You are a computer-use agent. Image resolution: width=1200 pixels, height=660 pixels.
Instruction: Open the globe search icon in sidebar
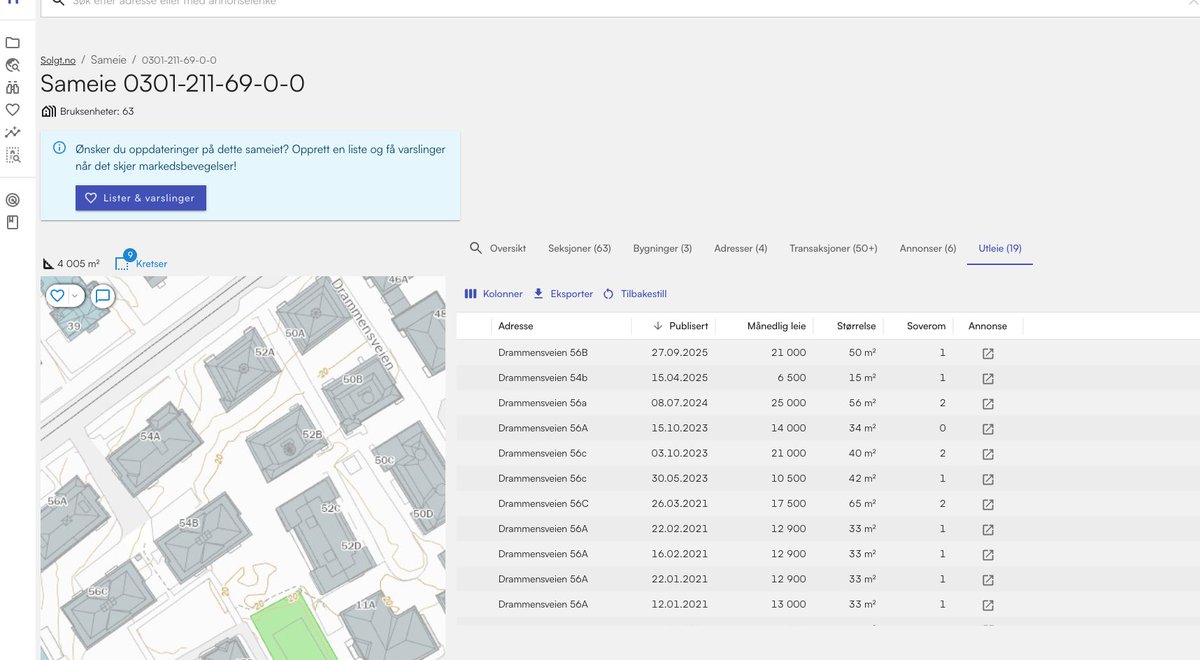13,65
